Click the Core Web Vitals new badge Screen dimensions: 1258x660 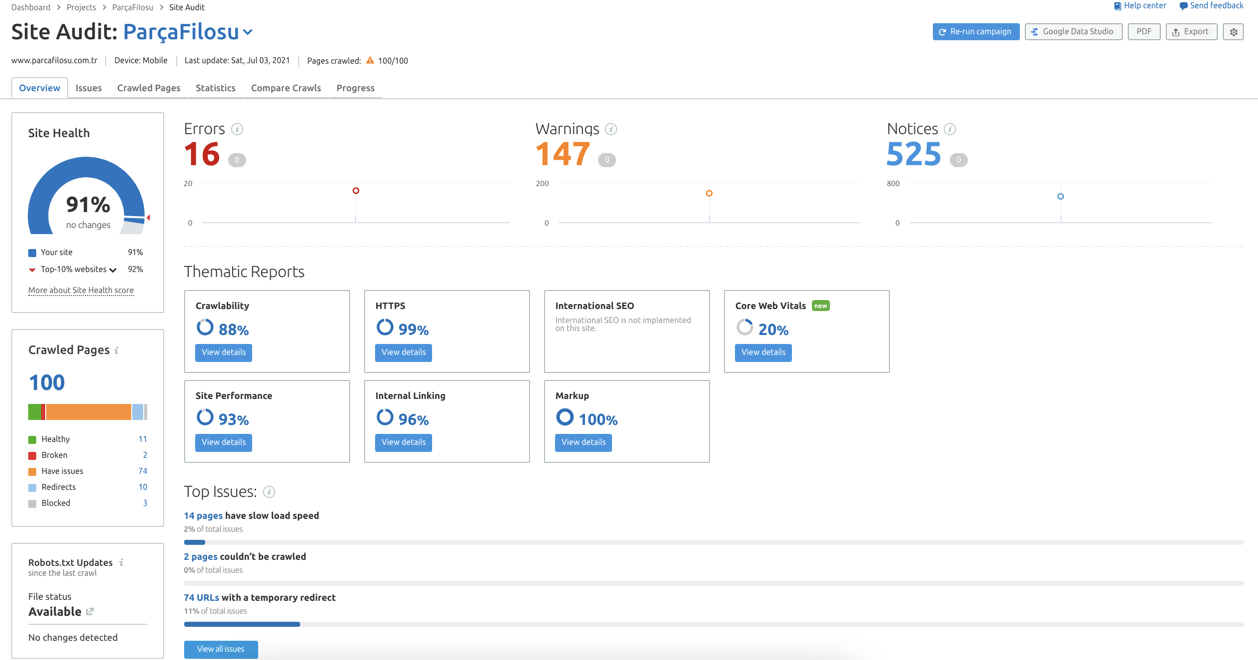(x=821, y=306)
